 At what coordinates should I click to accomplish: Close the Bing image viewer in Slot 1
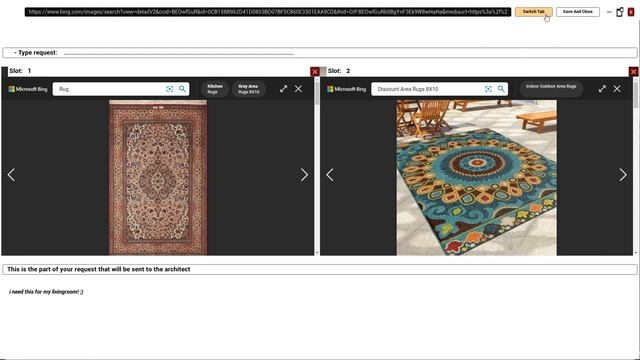point(298,89)
